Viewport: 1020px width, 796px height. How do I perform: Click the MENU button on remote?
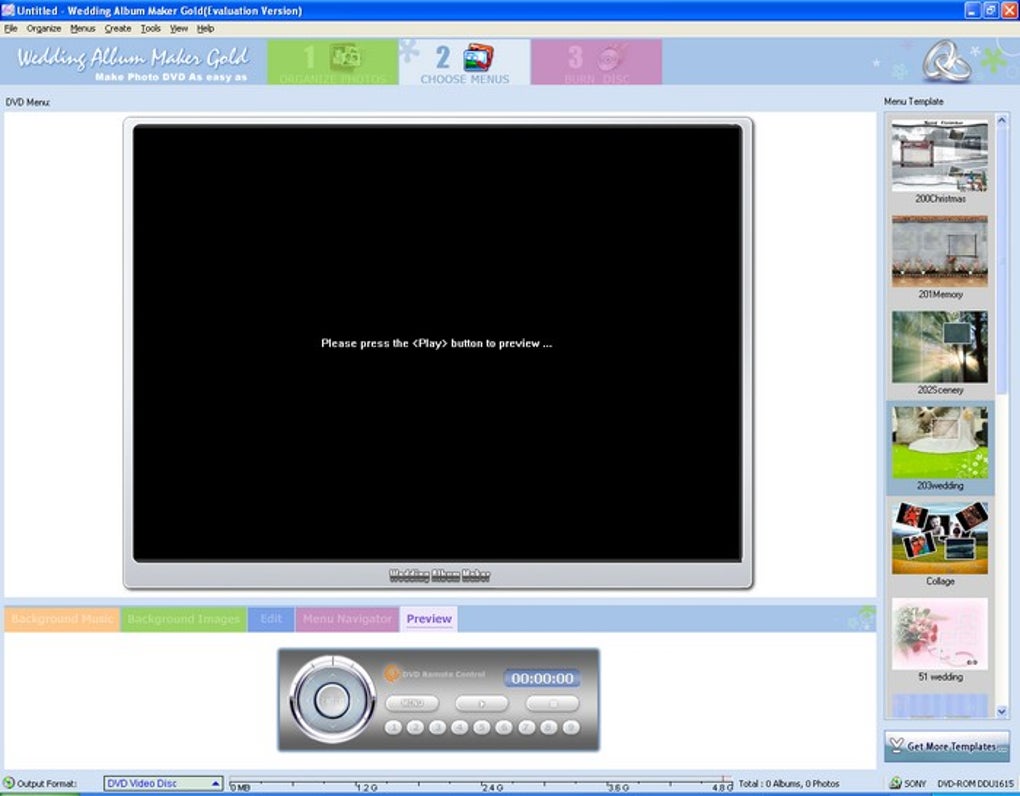click(x=412, y=704)
